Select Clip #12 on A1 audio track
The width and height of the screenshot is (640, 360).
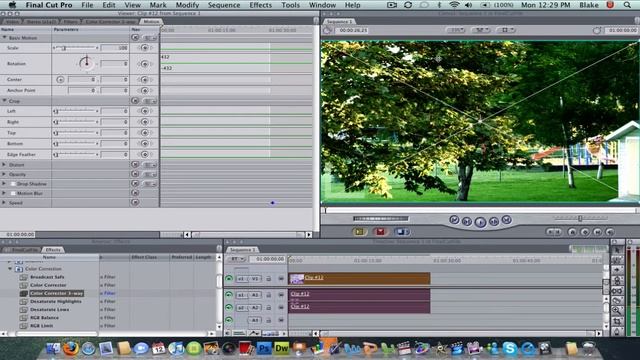tap(359, 294)
